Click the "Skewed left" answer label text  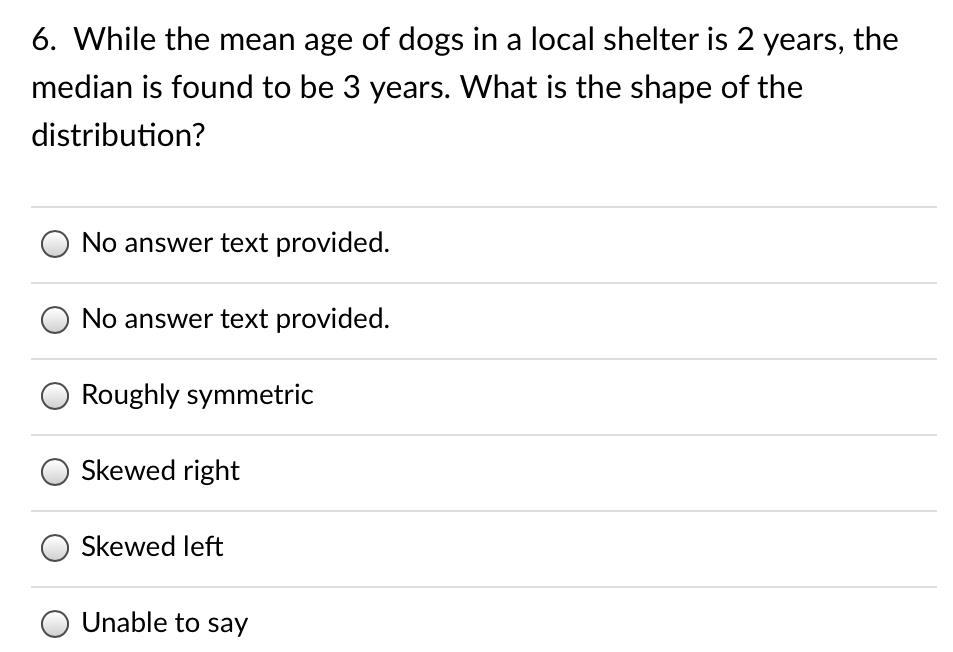pyautogui.click(x=152, y=547)
